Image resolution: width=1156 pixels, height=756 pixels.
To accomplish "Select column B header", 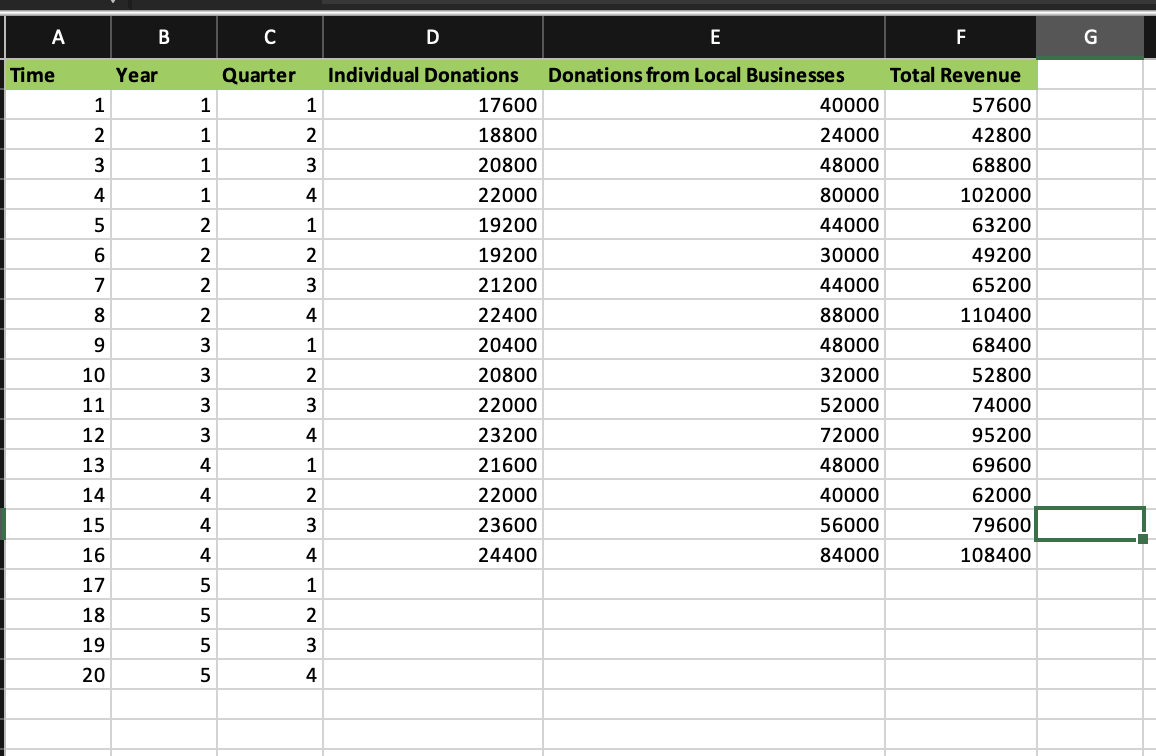I will 164,37.
